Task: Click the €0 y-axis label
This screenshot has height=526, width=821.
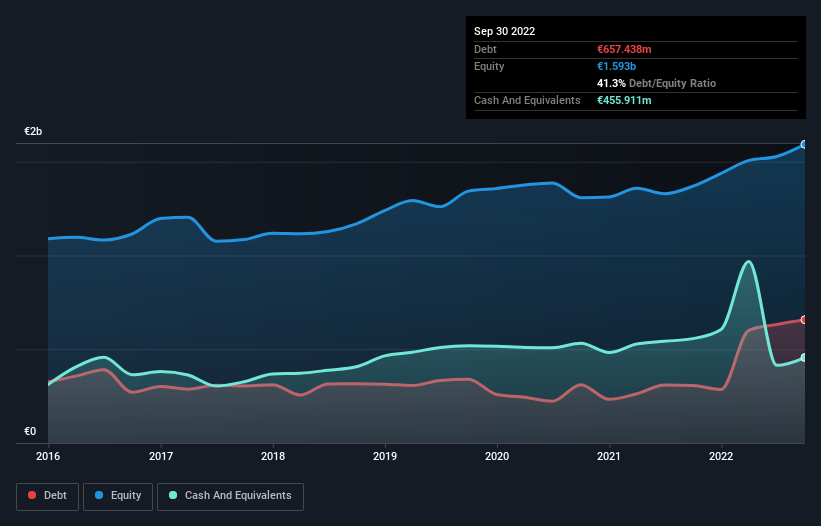Action: click(x=30, y=431)
